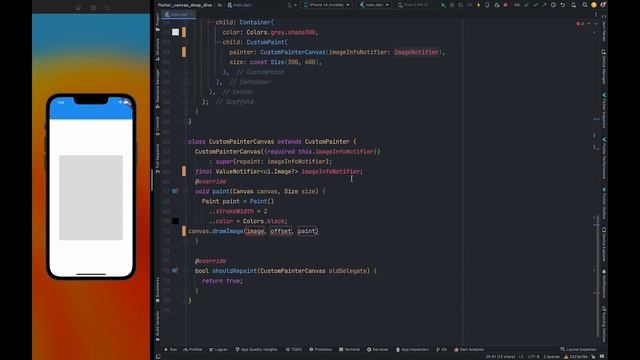Open the Logcat tool window tab

point(218,350)
